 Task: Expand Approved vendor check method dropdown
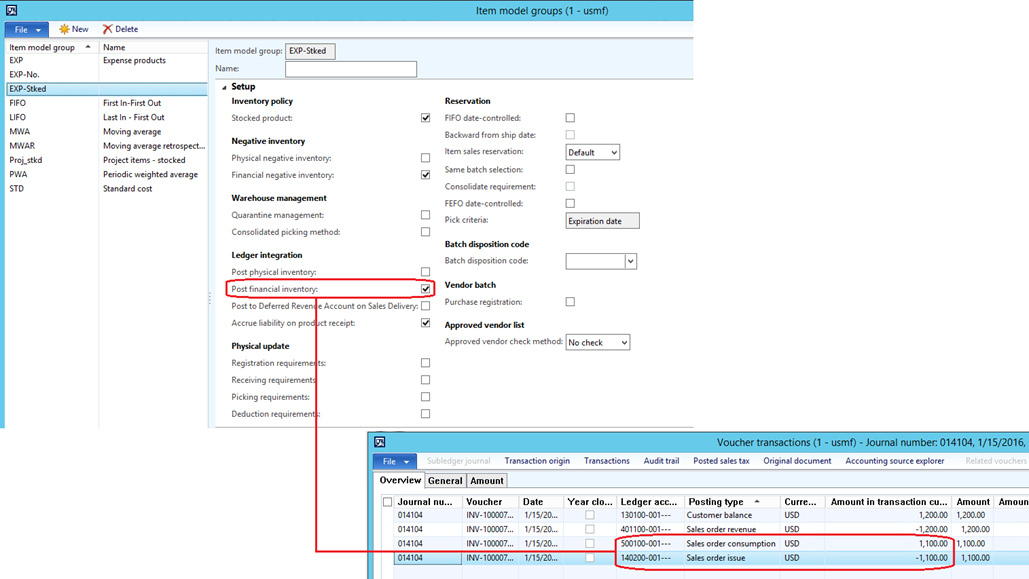623,342
